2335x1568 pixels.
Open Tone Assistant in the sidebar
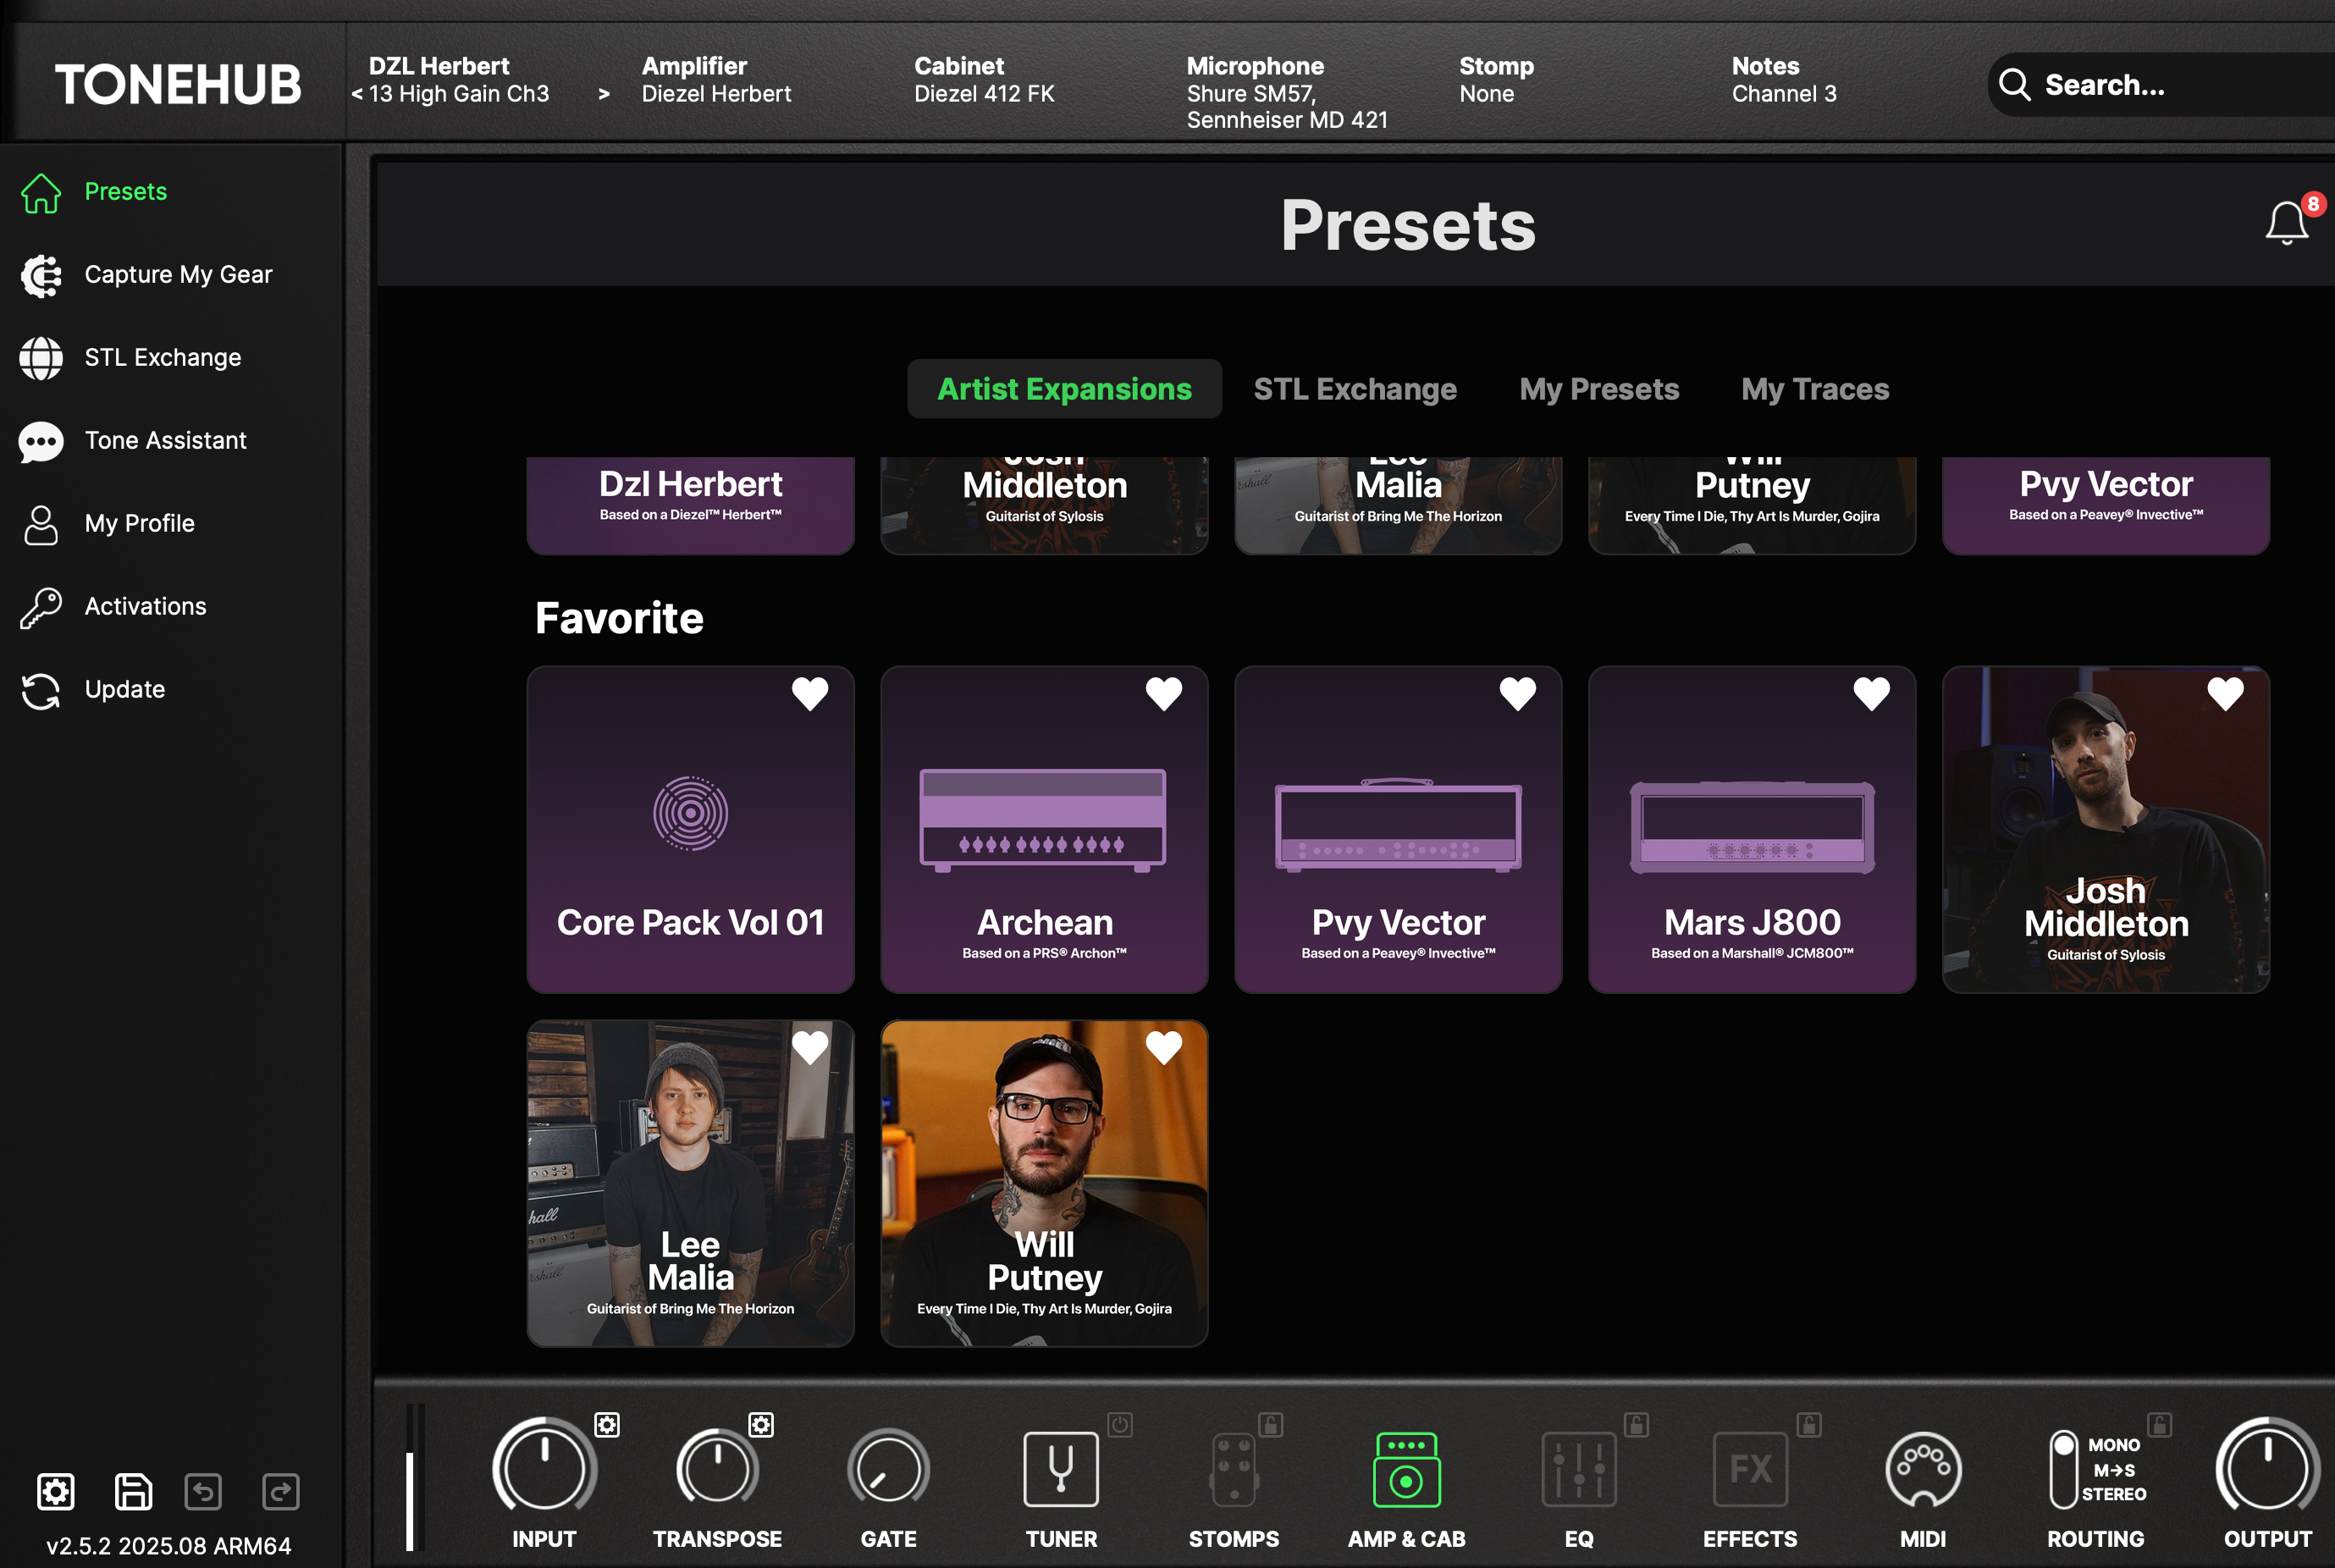tap(165, 440)
